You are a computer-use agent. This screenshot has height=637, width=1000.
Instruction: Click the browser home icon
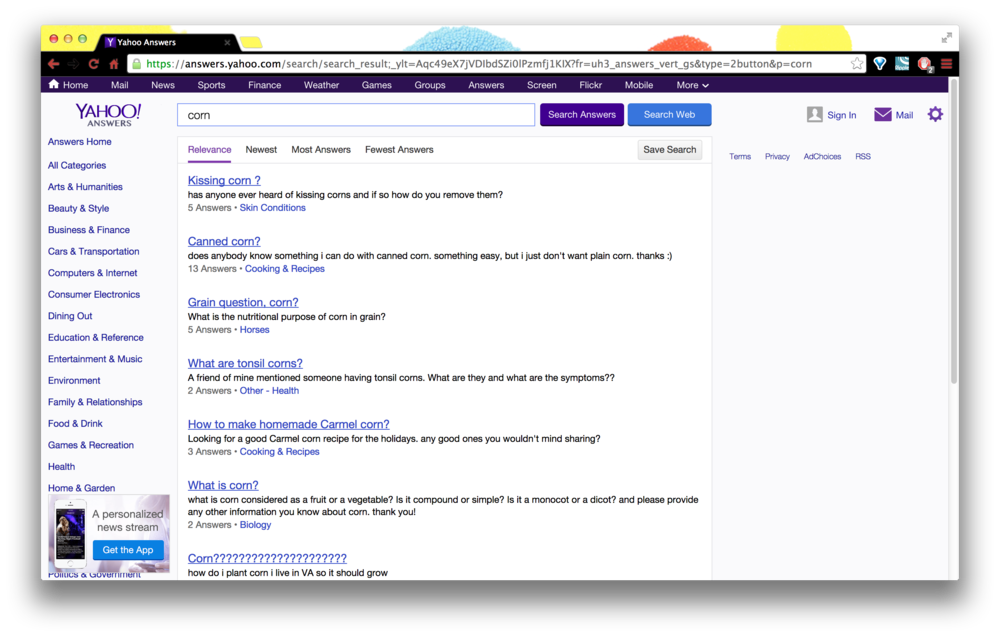[x=114, y=64]
